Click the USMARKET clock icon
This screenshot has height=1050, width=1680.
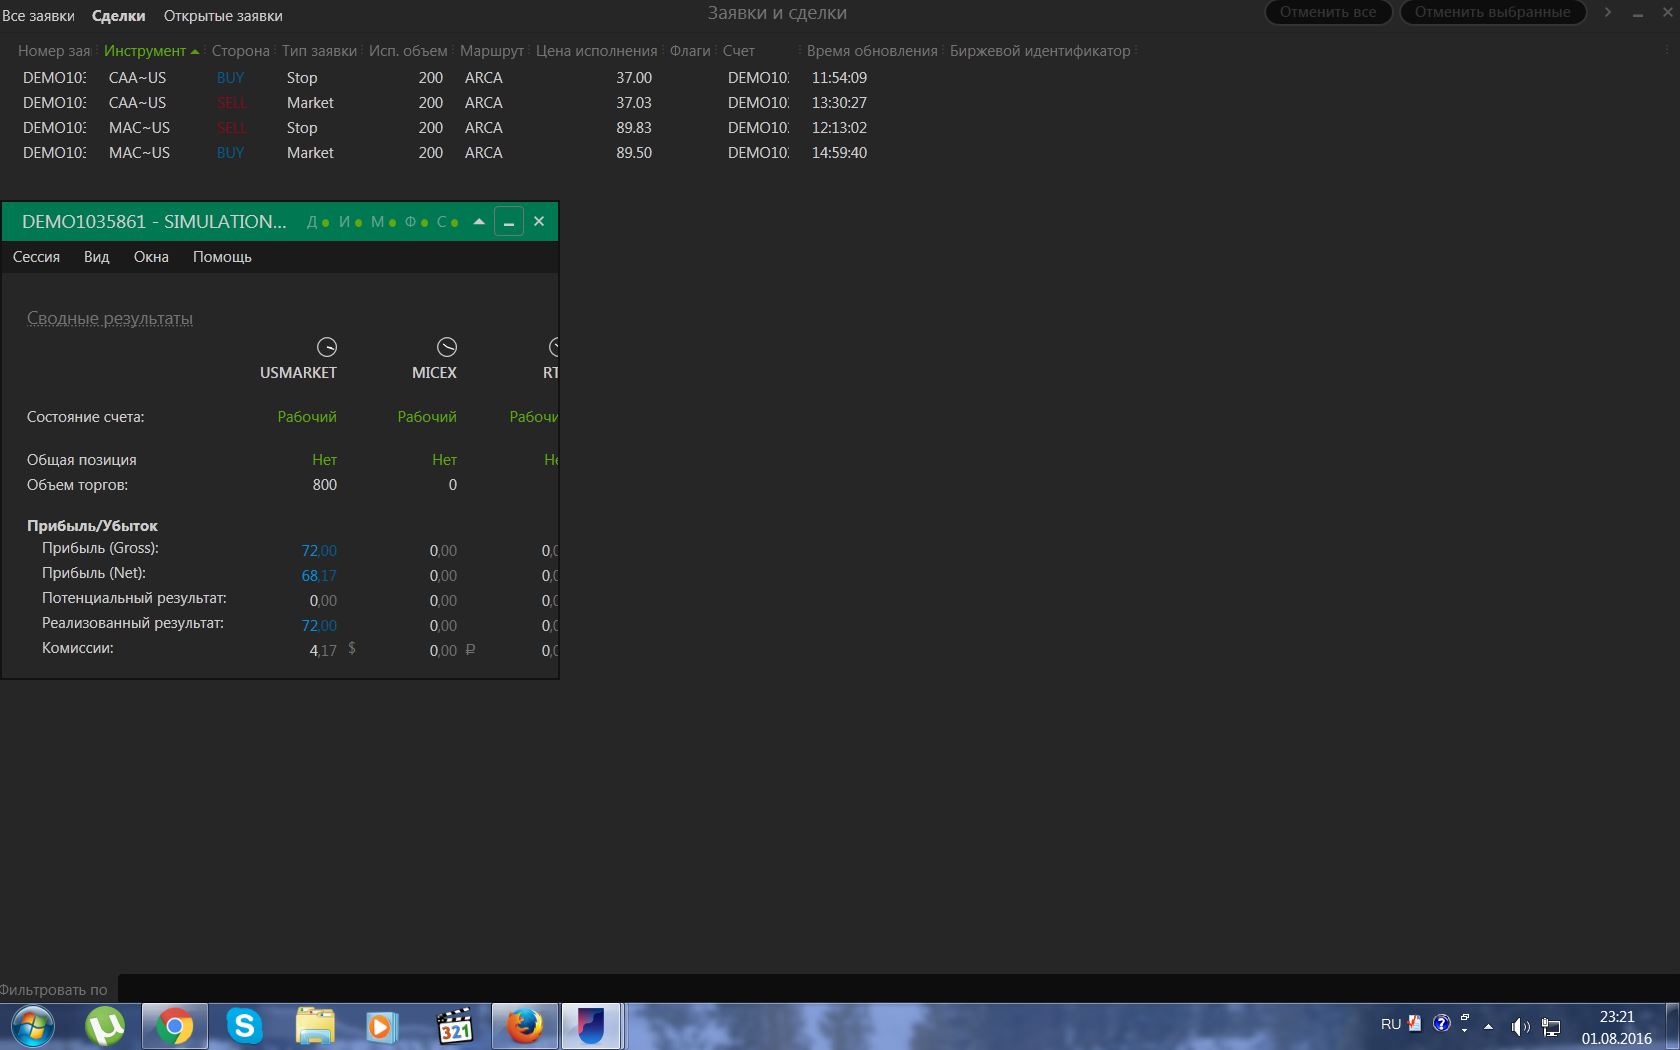[327, 347]
